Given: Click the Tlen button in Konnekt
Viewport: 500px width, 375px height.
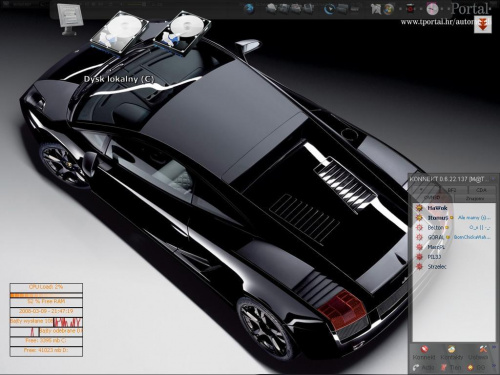Looking at the screenshot, I should [451, 367].
